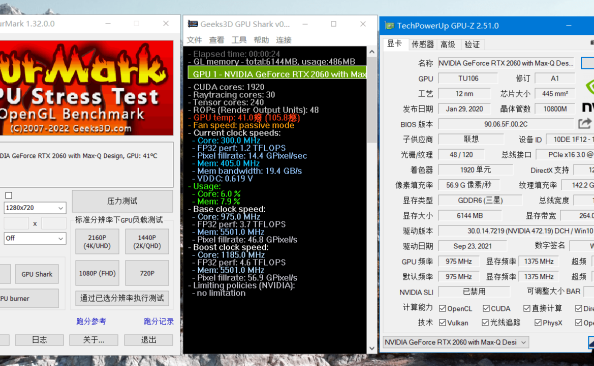This screenshot has height=366, width=594.
Task: Toggle the Vulkan checkbox
Action: point(442,322)
